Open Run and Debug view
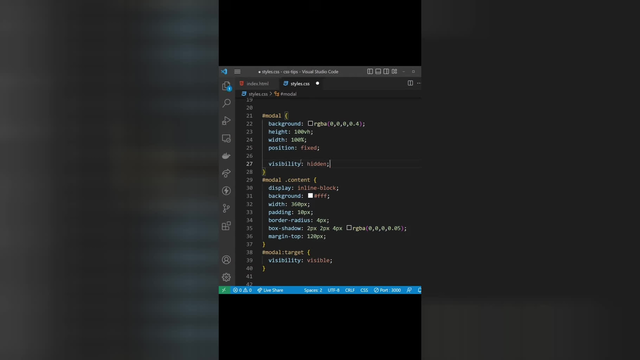This screenshot has height=360, width=640. pyautogui.click(x=226, y=121)
